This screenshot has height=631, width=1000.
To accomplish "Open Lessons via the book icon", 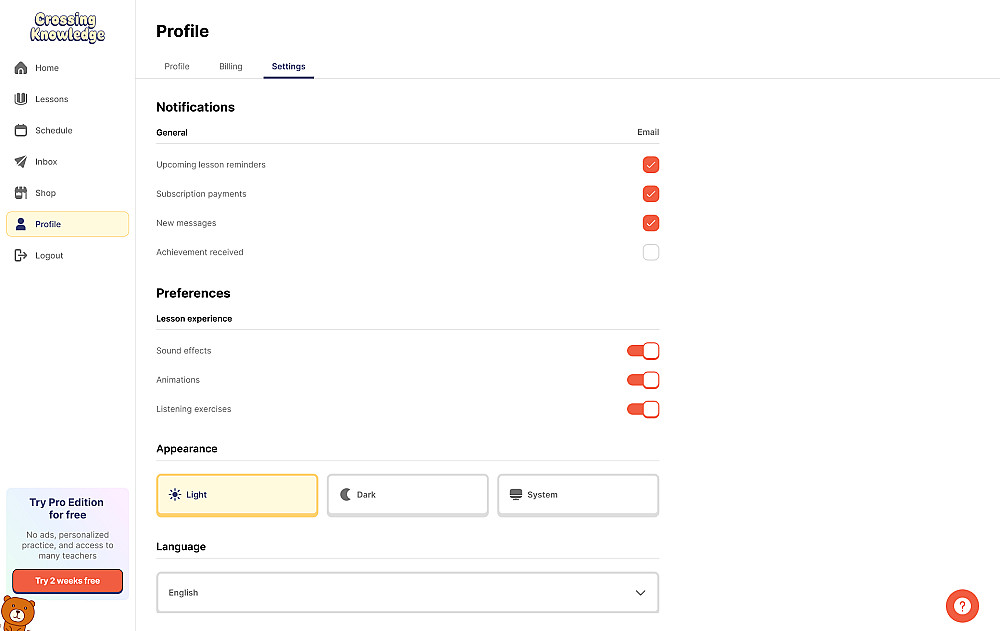I will pos(20,99).
